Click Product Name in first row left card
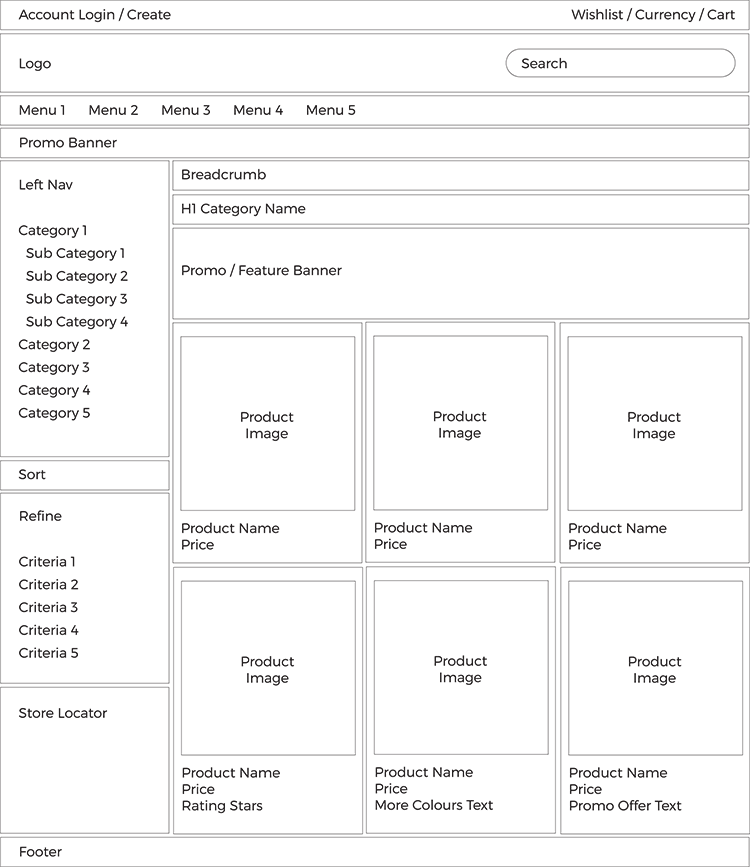 [x=230, y=529]
